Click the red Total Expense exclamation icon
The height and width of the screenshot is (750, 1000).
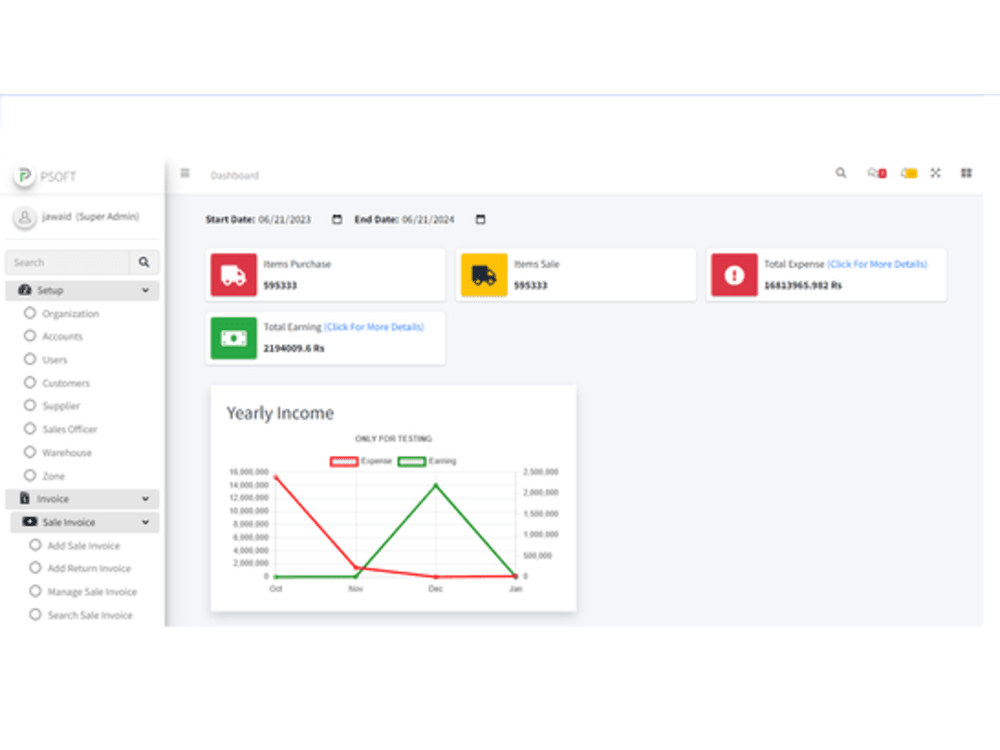[x=734, y=275]
